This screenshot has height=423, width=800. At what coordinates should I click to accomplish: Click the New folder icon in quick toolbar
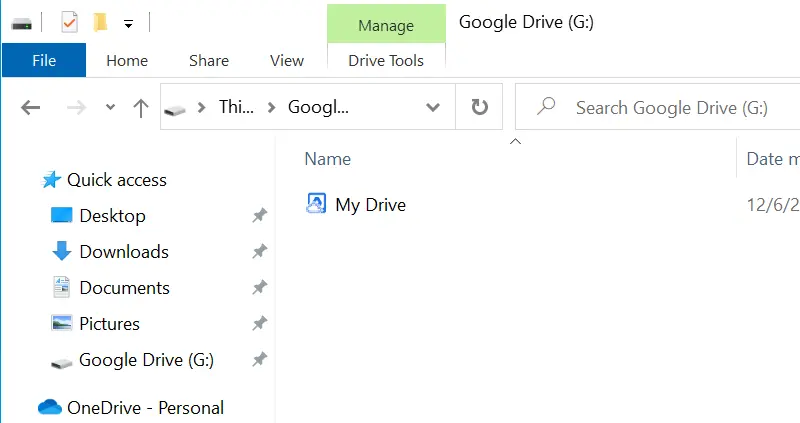pyautogui.click(x=100, y=22)
